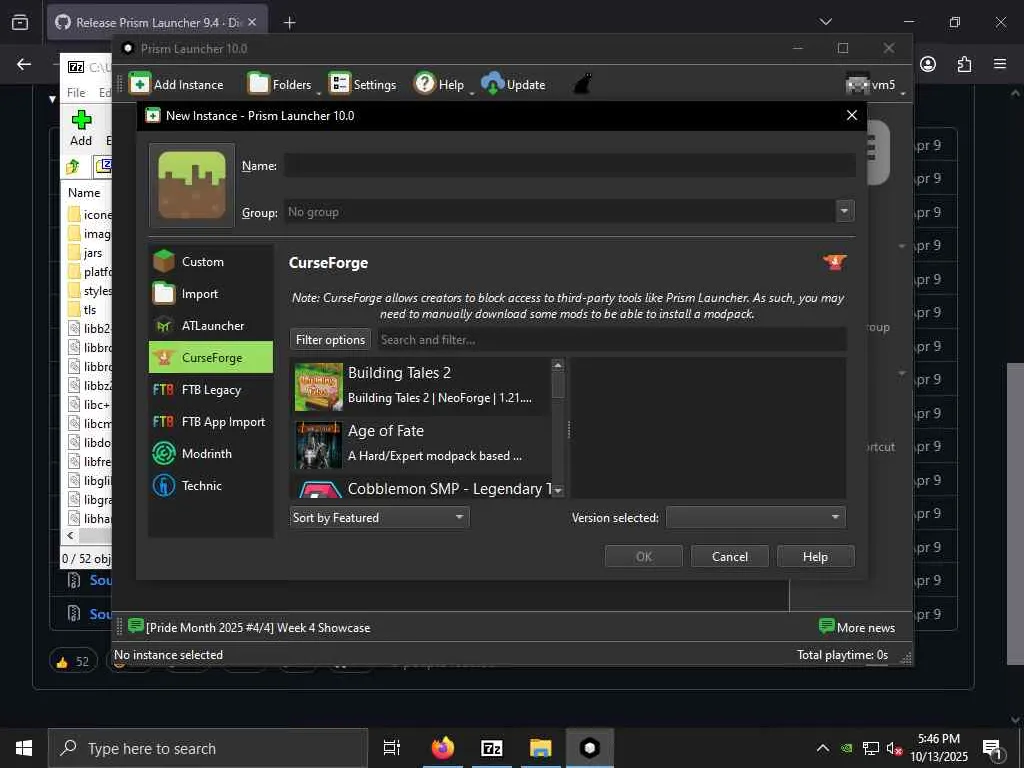Click the browser tab list chevron

pos(825,22)
